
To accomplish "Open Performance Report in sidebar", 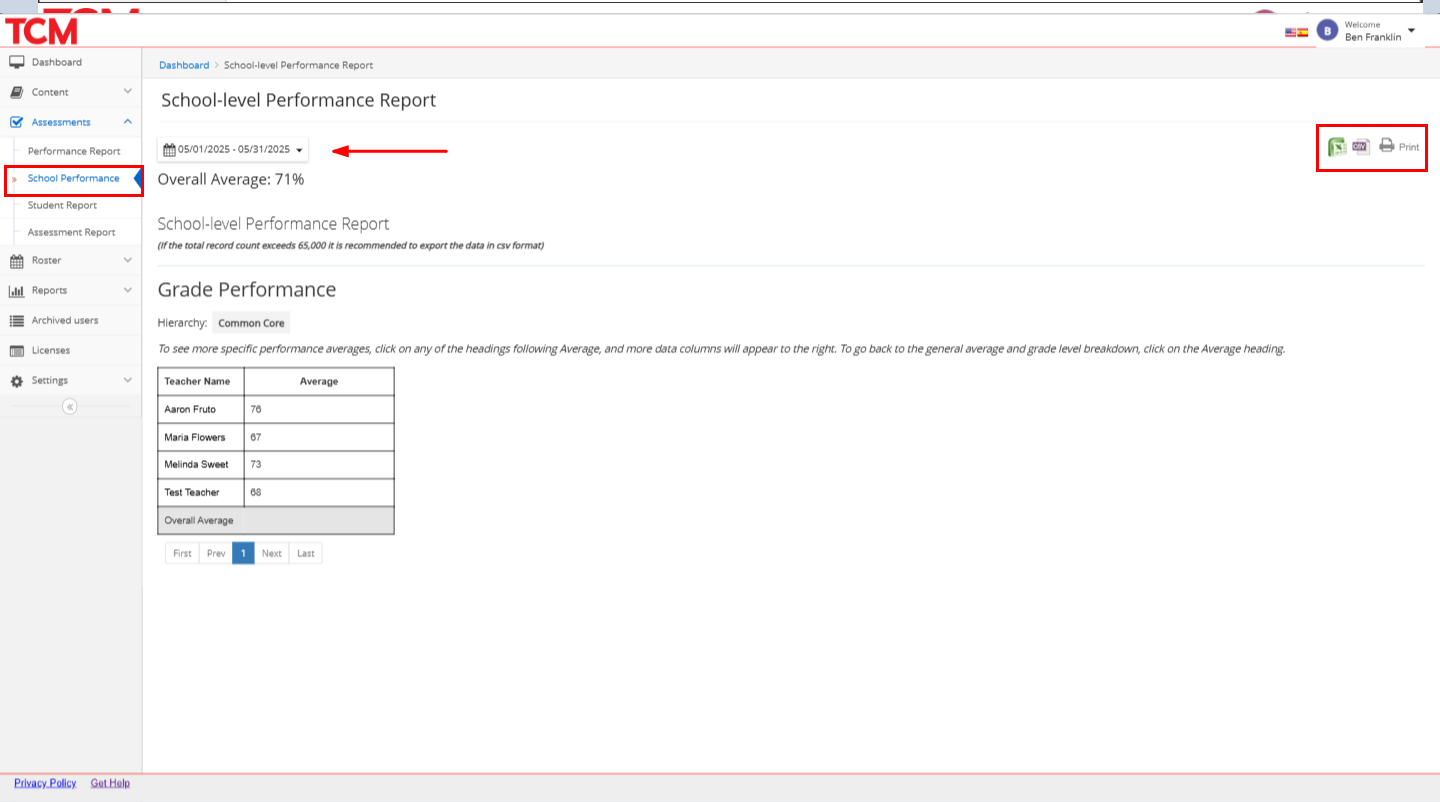I will (x=74, y=151).
